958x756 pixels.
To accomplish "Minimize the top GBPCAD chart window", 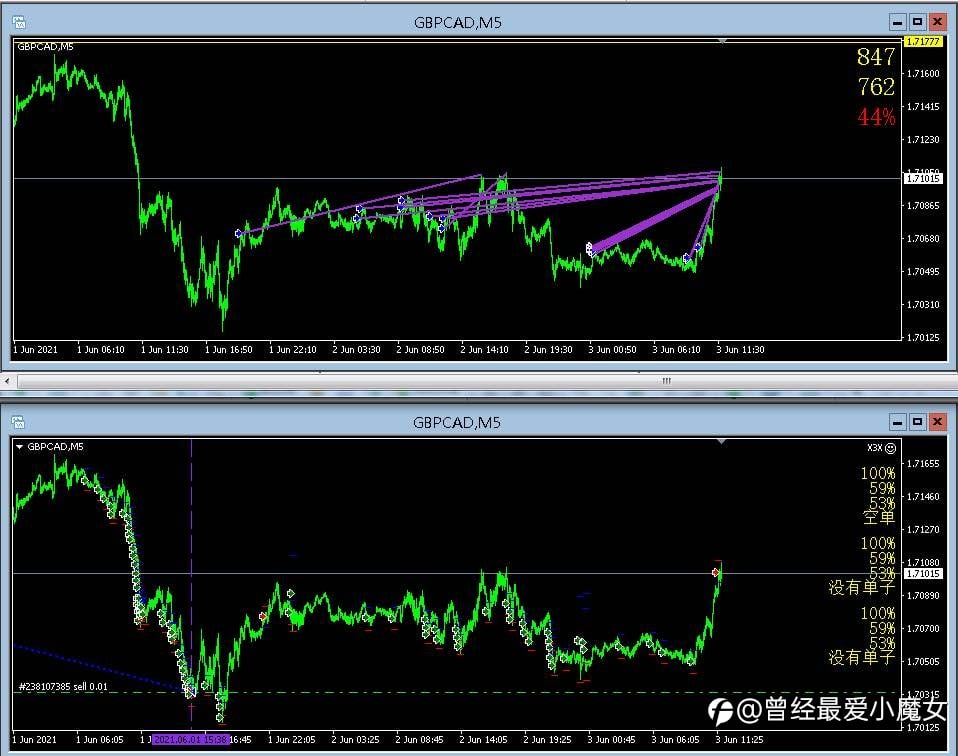I will point(897,23).
